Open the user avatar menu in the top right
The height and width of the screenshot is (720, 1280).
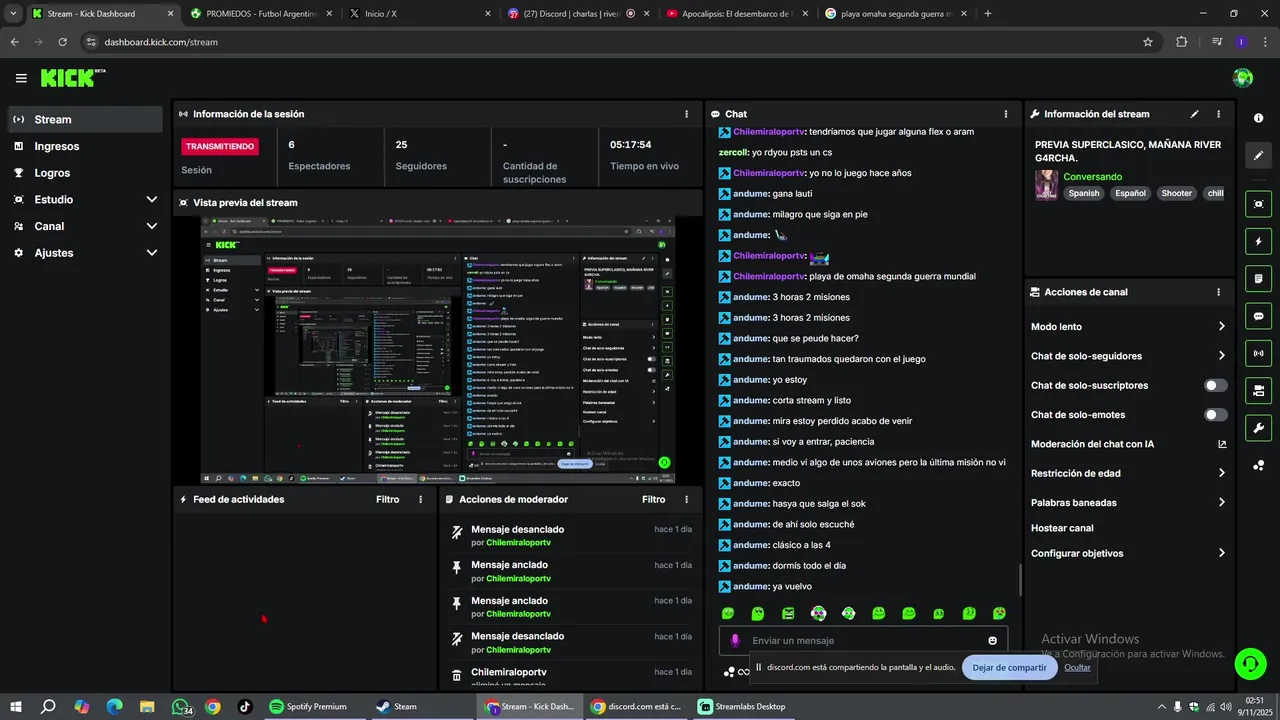coord(1243,78)
